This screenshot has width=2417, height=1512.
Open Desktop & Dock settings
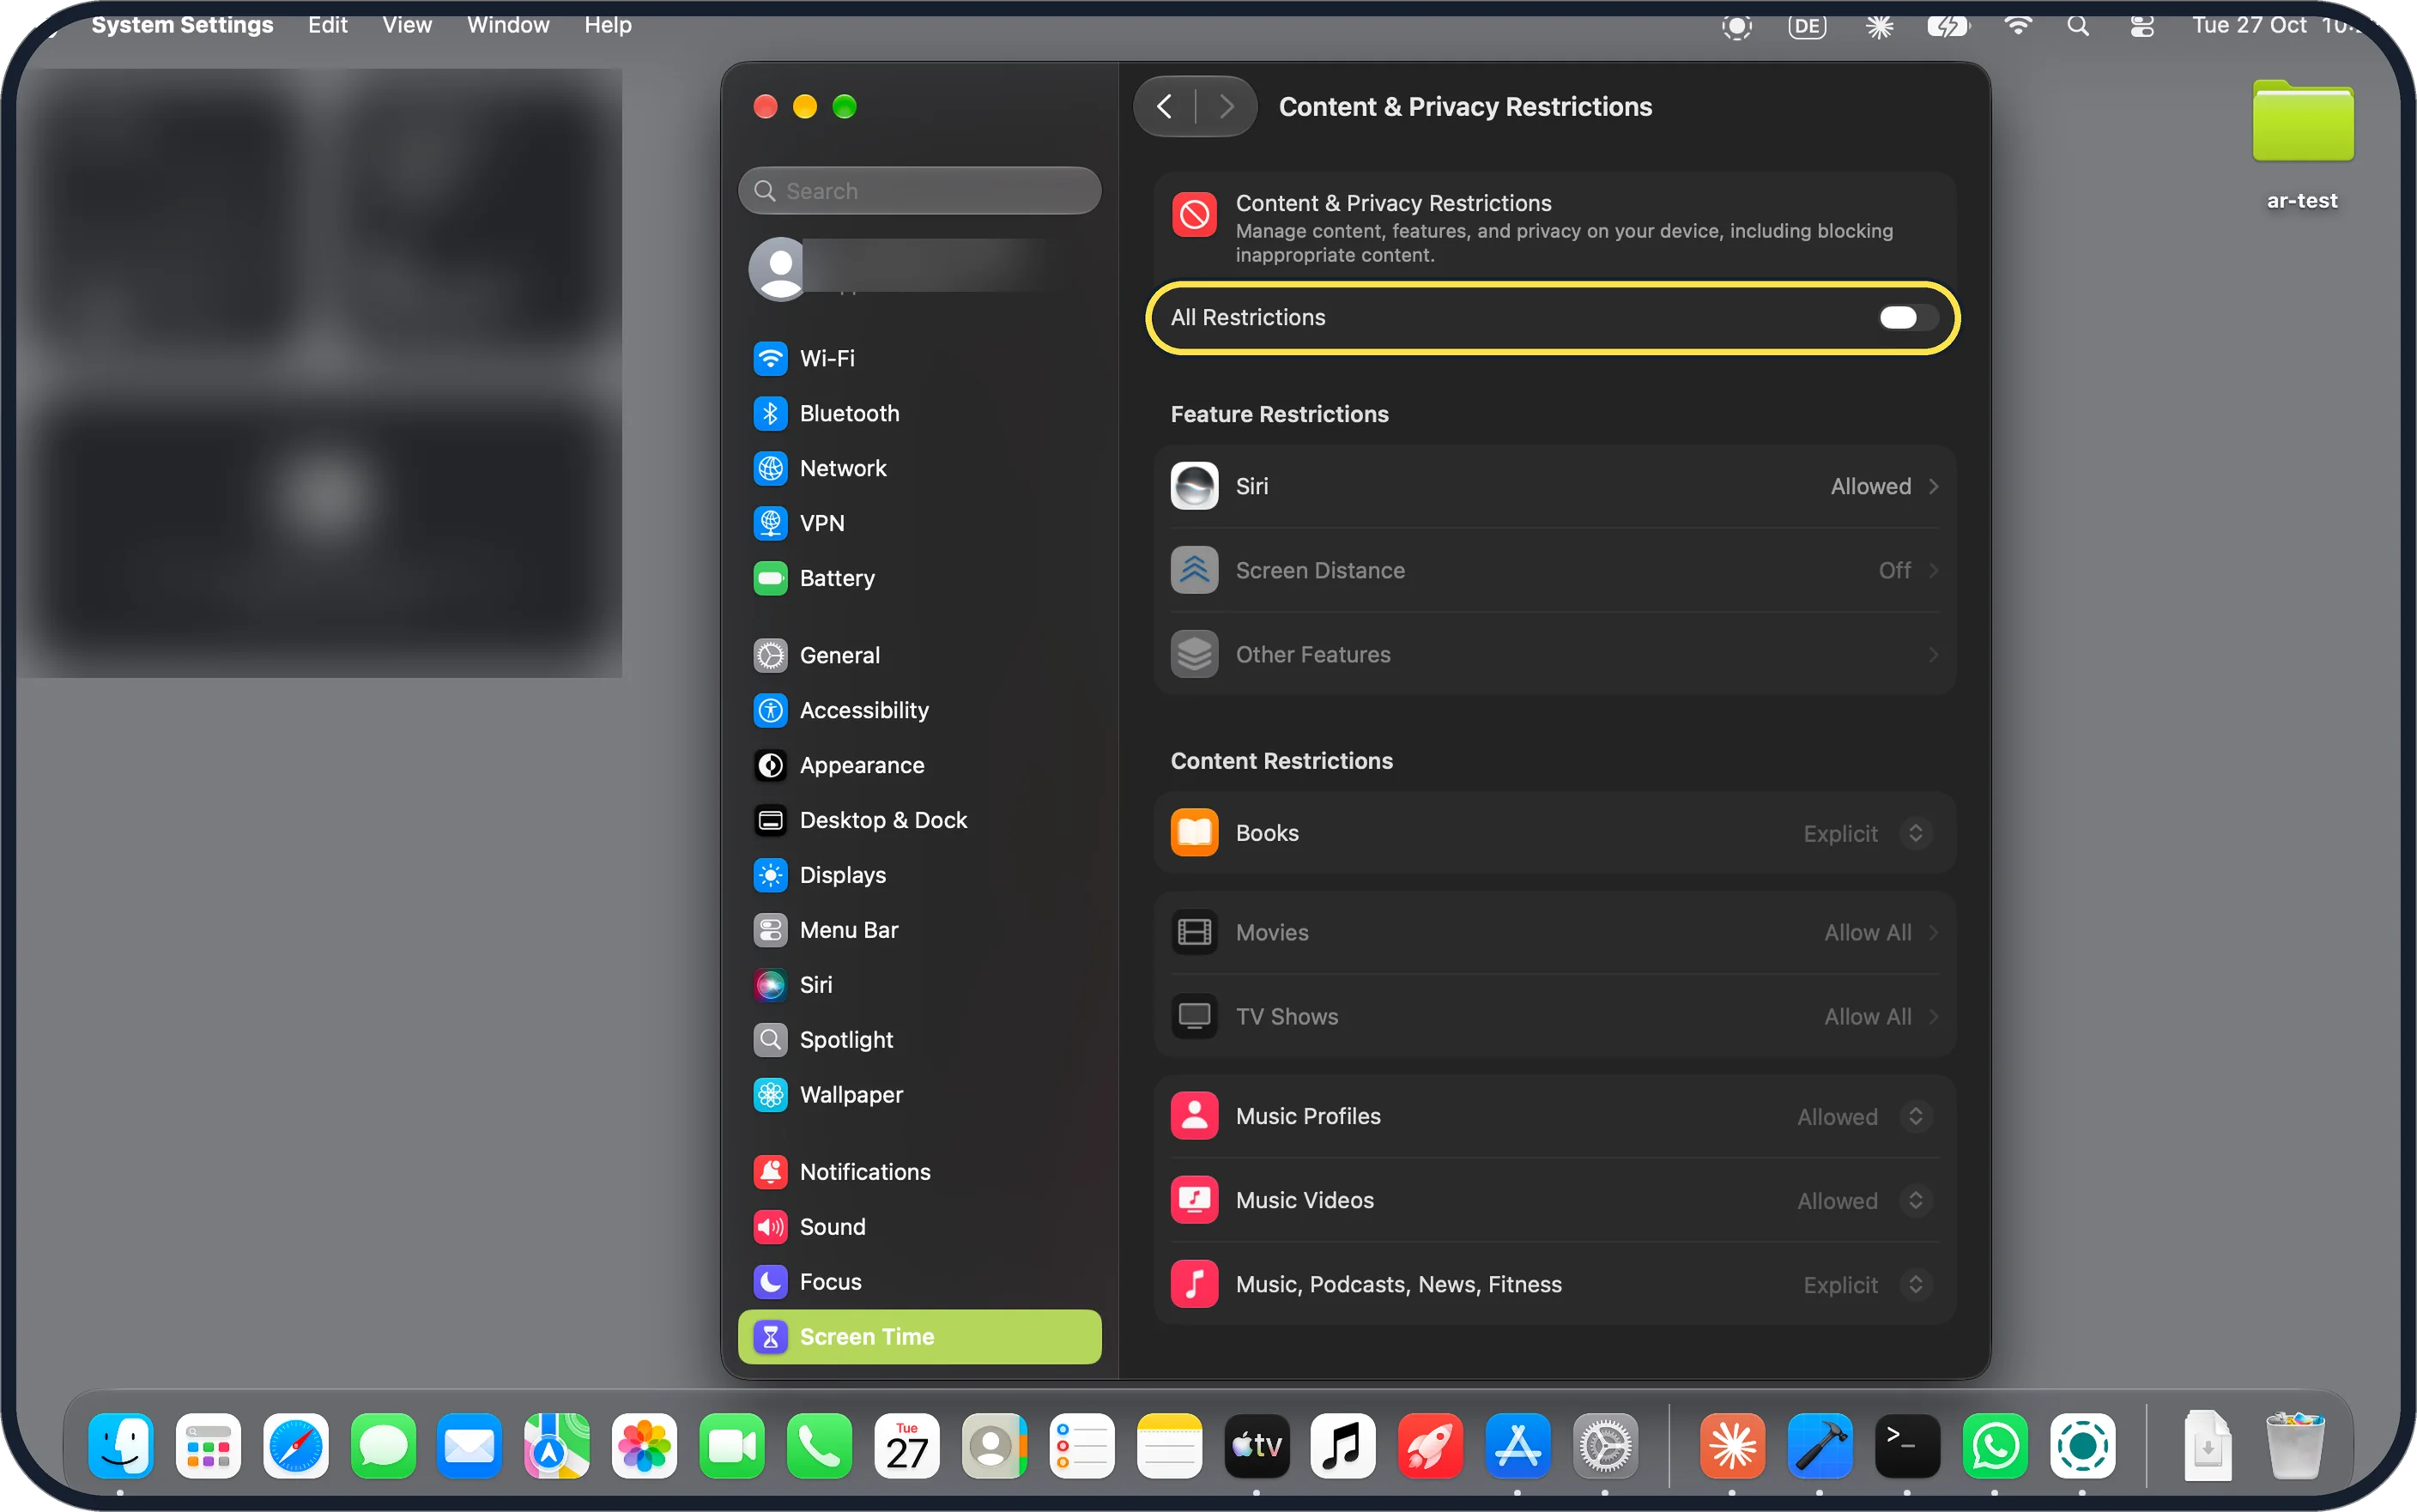coord(919,820)
